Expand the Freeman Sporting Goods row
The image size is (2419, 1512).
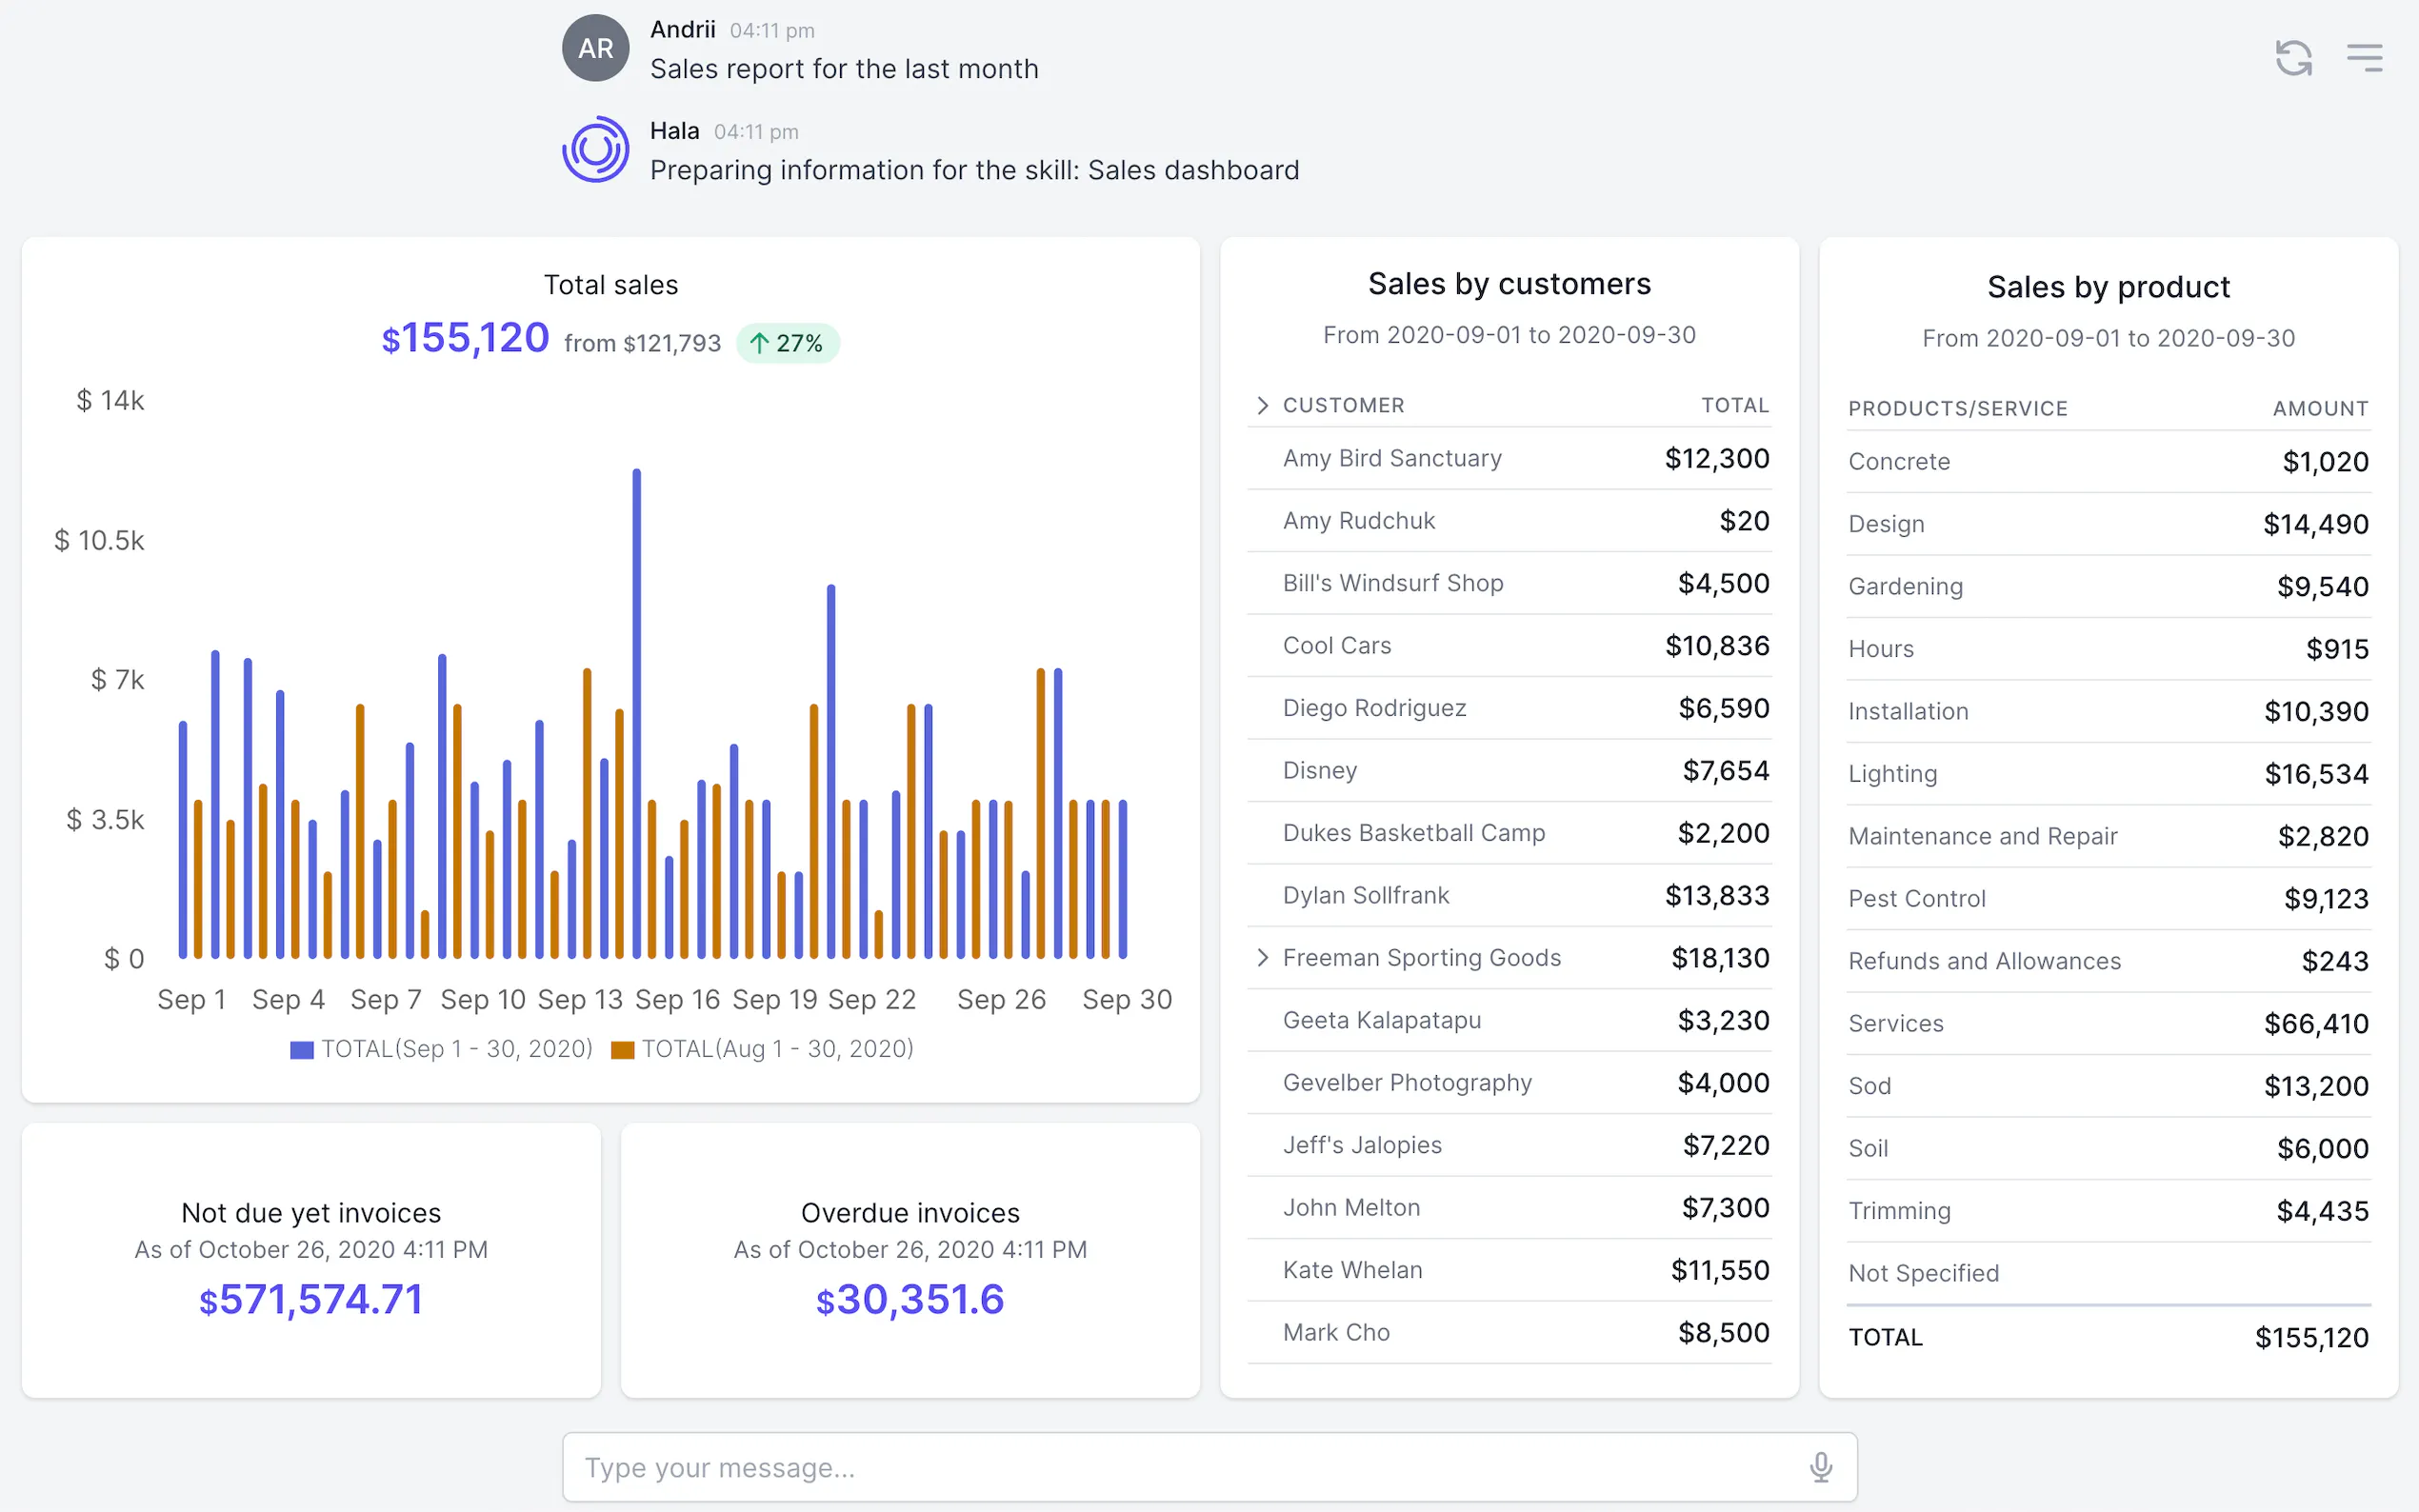[x=1262, y=958]
